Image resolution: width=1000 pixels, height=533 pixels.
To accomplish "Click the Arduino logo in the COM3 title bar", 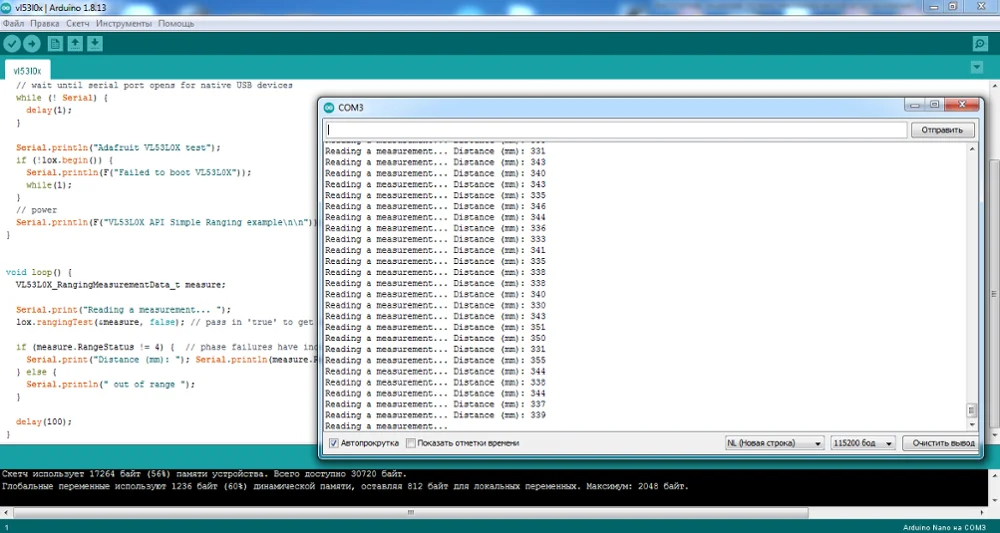I will 329,108.
